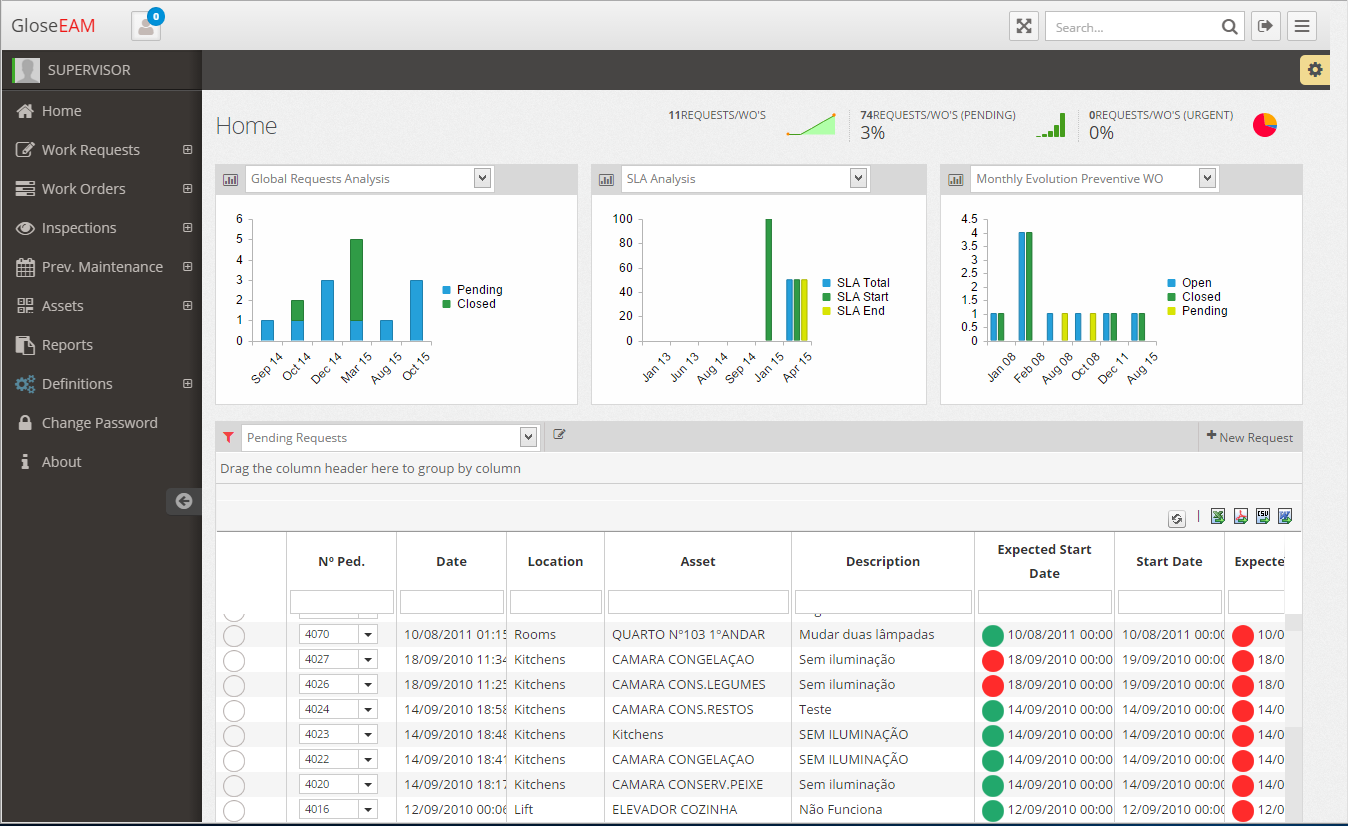Screen dimensions: 1348x826
Task: Open the SLA Analysis chart dropdown
Action: coord(857,177)
